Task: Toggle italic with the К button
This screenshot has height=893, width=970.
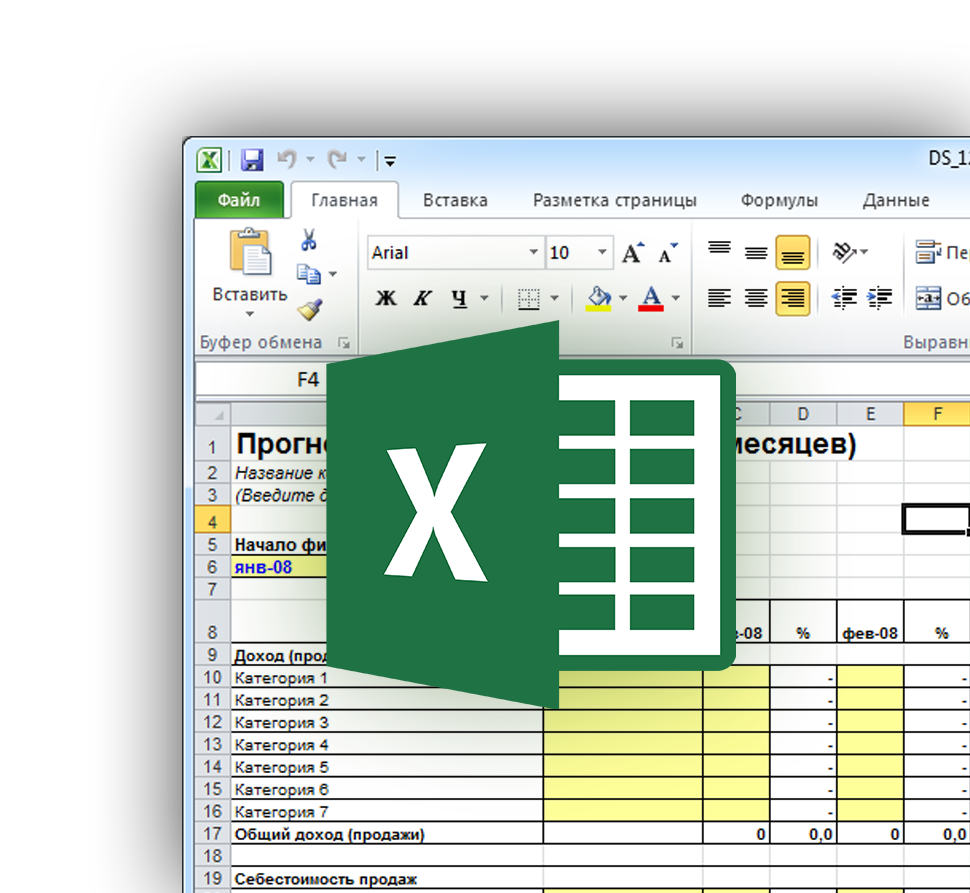Action: [x=423, y=299]
